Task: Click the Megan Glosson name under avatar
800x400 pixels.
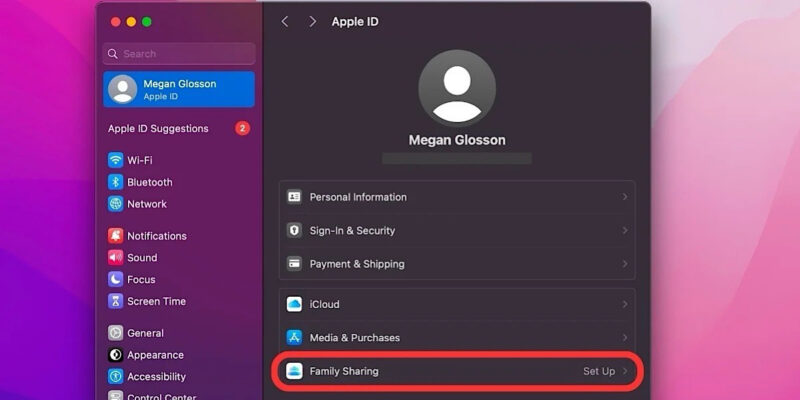Action: (457, 140)
